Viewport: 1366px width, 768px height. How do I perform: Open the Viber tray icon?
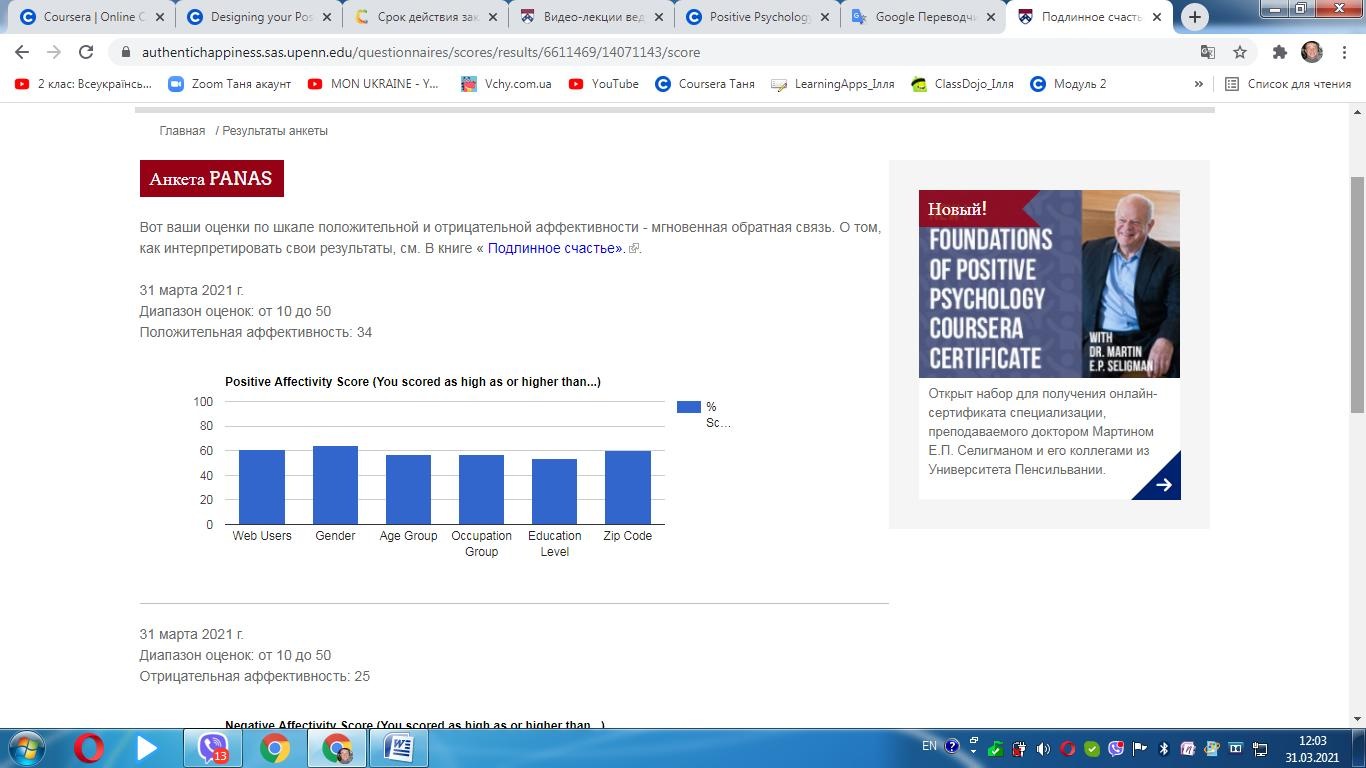pyautogui.click(x=1115, y=748)
